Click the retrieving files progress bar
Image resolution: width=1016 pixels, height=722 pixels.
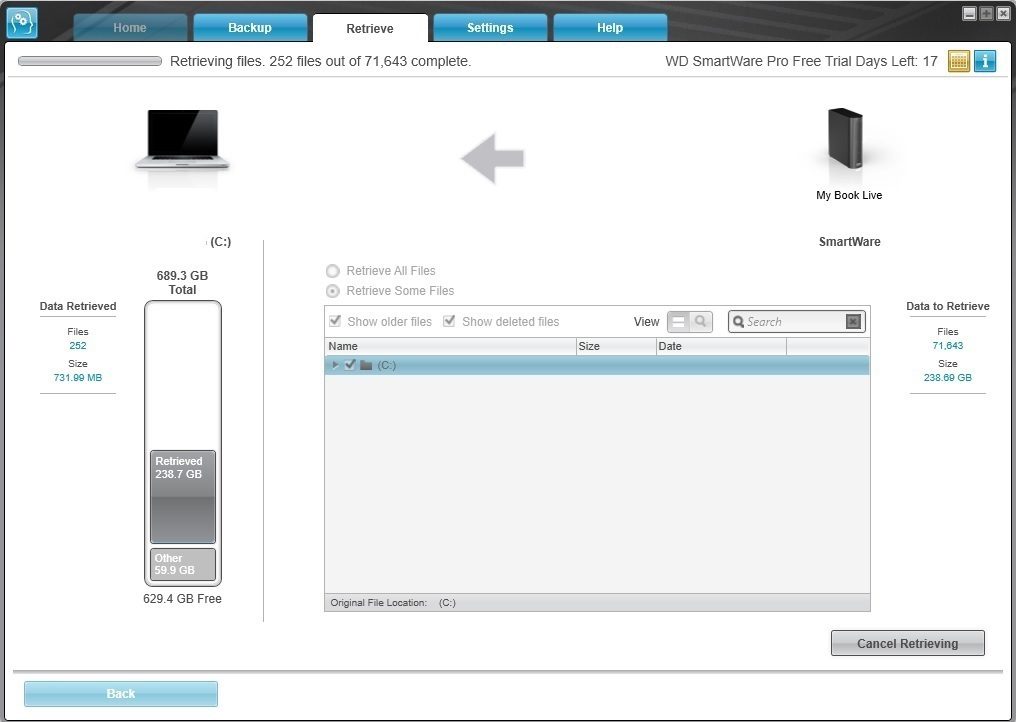[90, 61]
